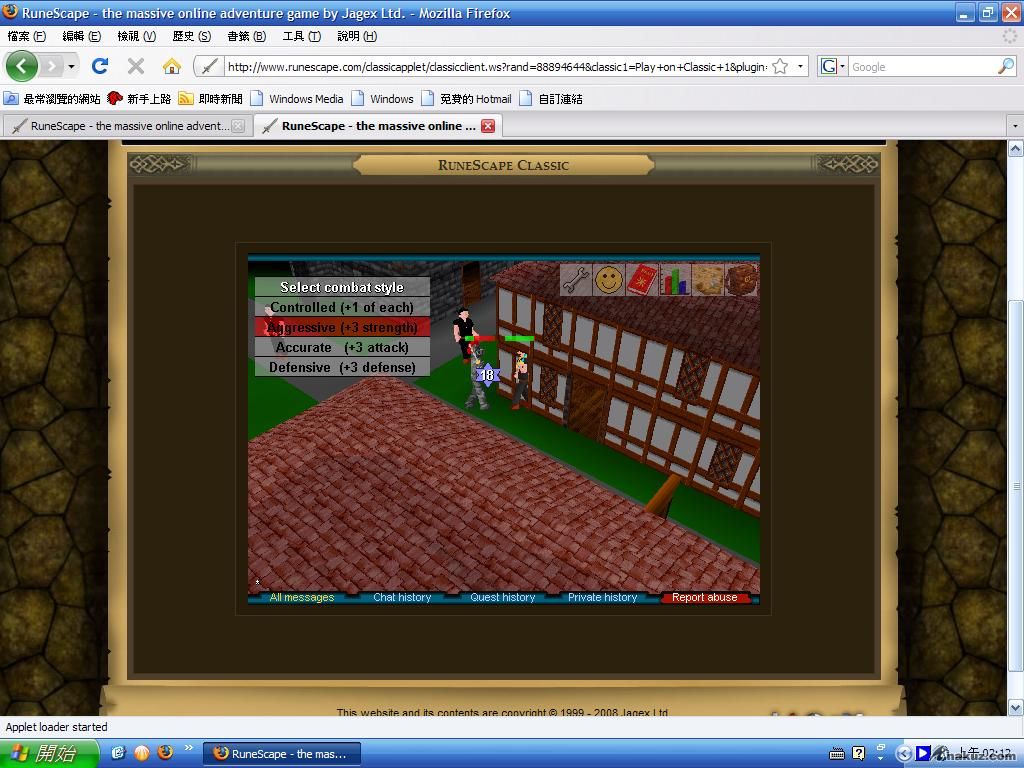Click the Firefox back arrow button
1024x768 pixels.
coord(22,66)
